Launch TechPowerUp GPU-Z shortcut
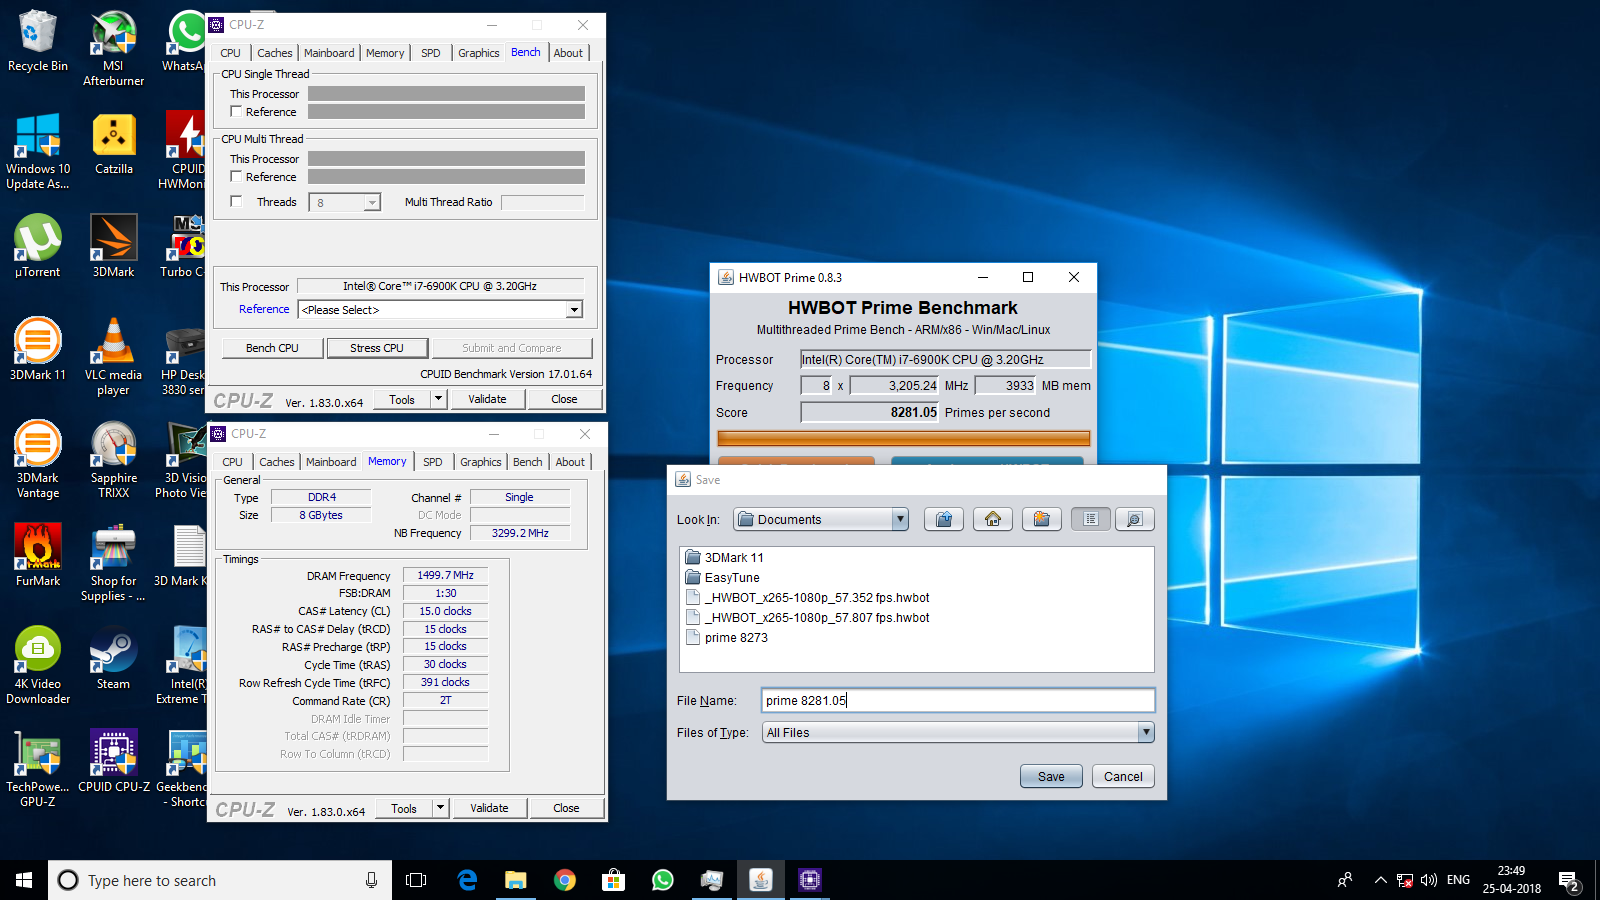 point(38,769)
